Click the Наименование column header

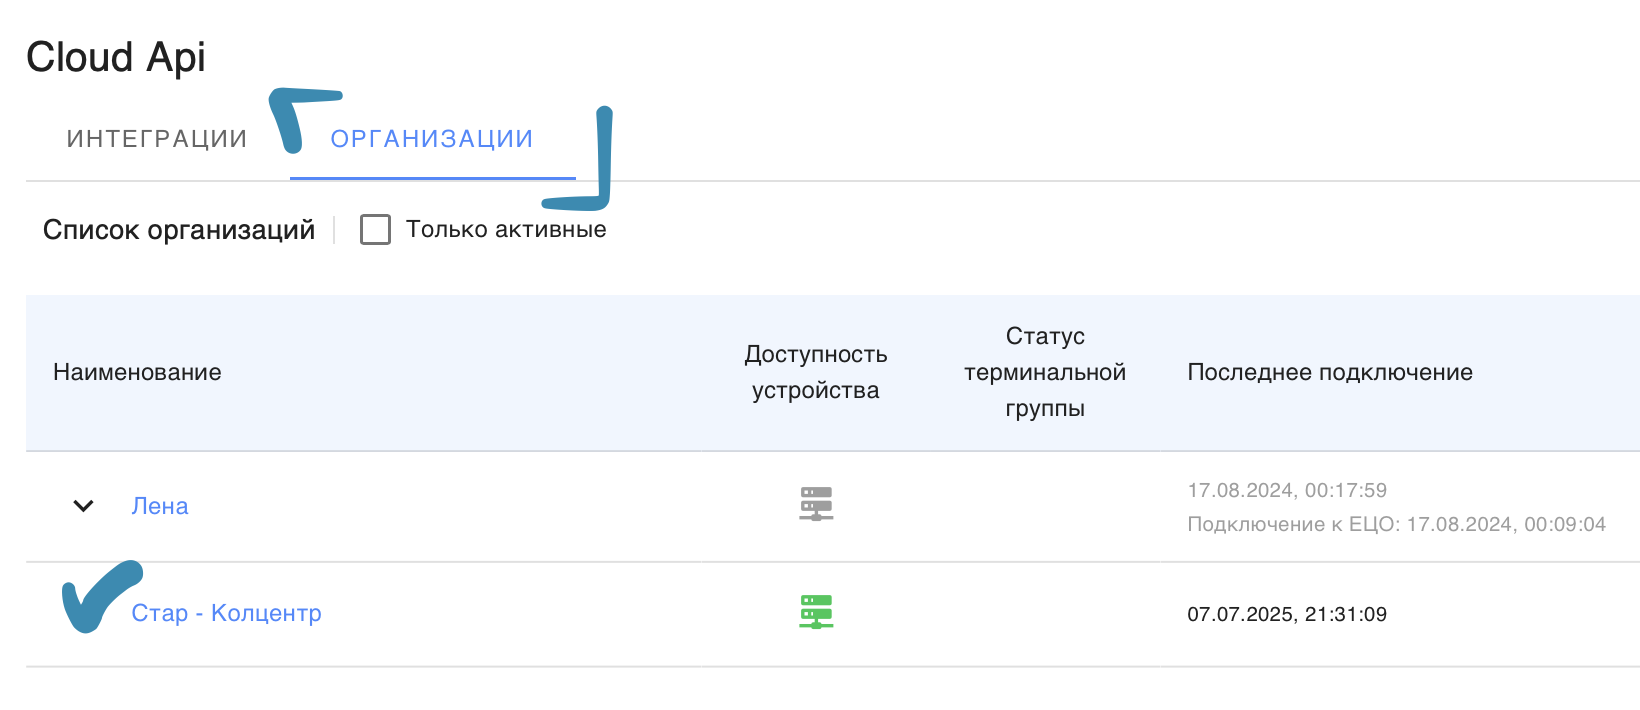(x=137, y=372)
